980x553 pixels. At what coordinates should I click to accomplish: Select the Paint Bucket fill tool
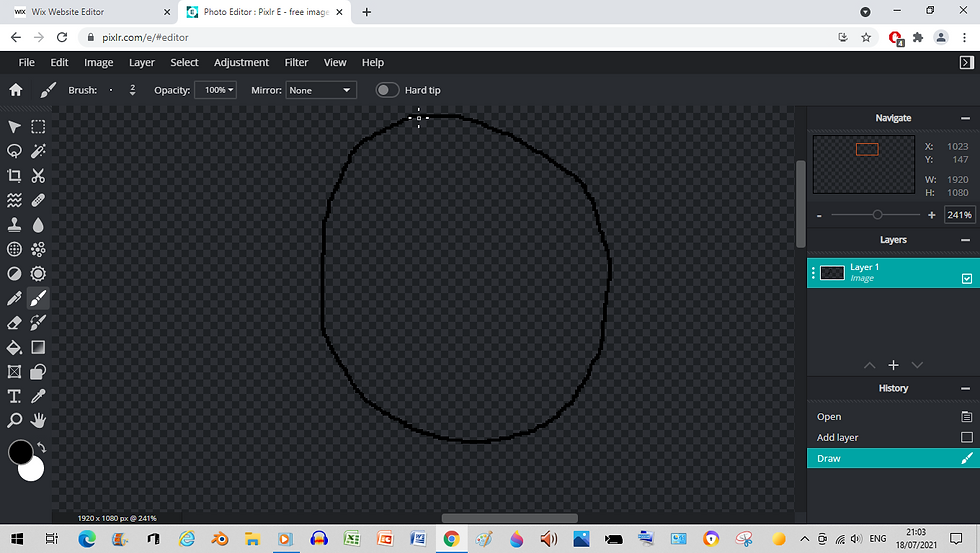pyautogui.click(x=14, y=347)
